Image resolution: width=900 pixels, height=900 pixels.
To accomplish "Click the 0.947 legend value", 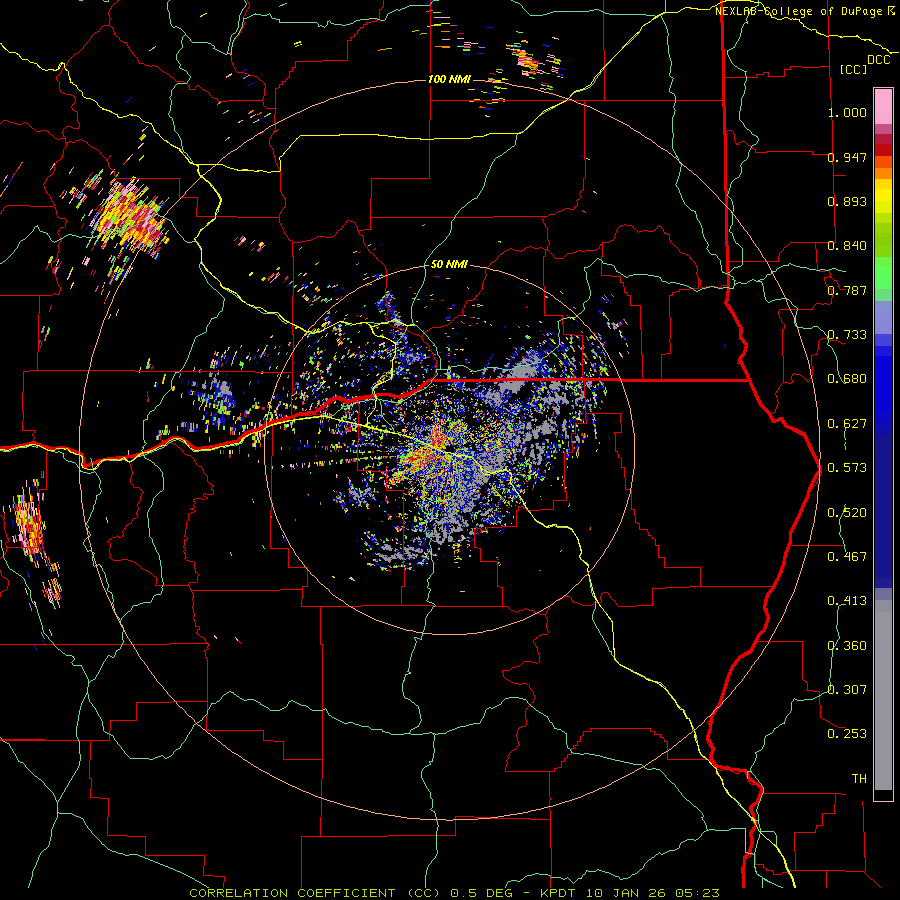I will coord(847,157).
